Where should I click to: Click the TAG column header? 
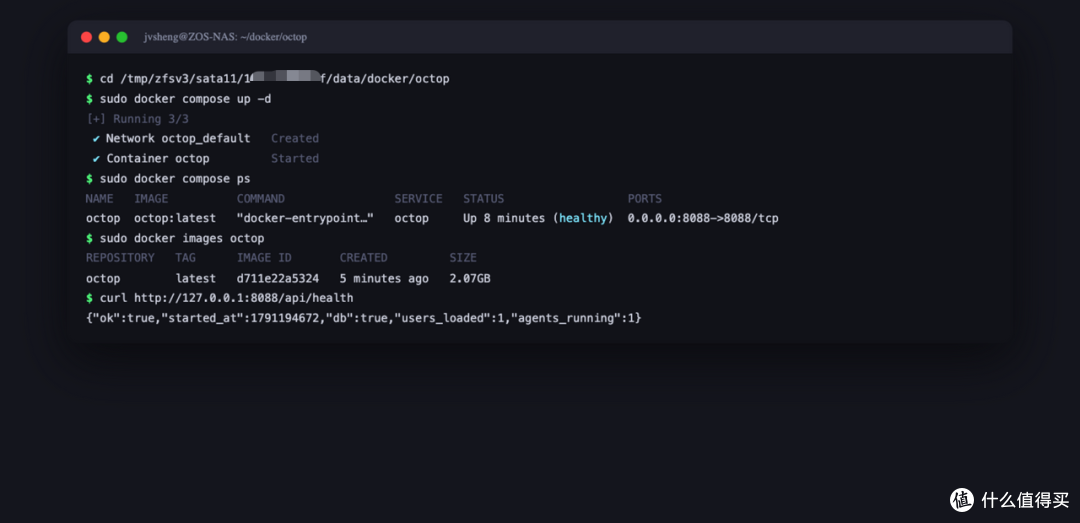tap(185, 258)
